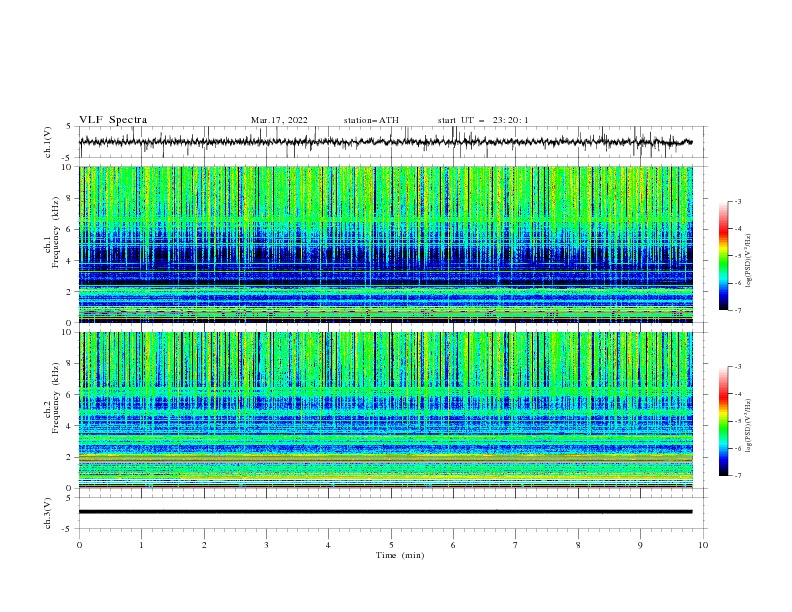The width and height of the screenshot is (792, 612).
Task: Click the "Mar.17, 2022" date label
Action: (279, 120)
